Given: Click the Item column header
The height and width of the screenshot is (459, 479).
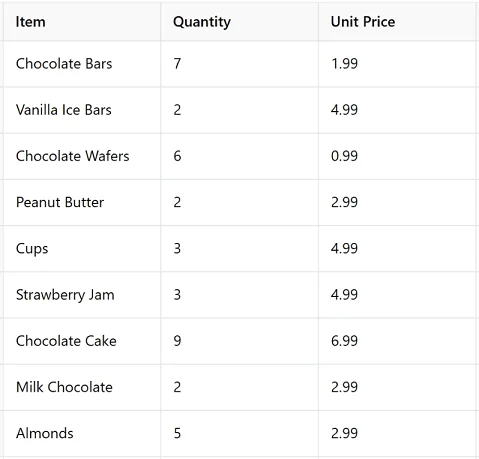Looking at the screenshot, I should point(82,22).
